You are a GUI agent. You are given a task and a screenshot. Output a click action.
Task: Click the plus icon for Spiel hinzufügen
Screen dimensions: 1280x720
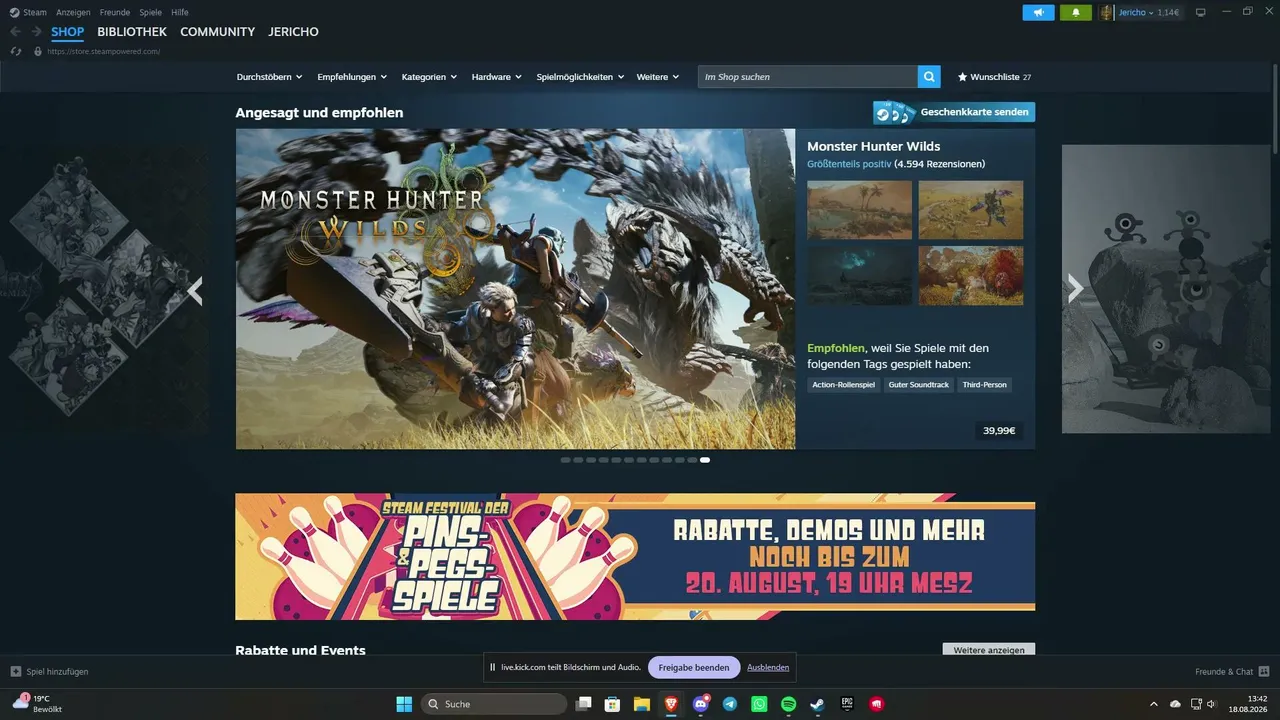(16, 671)
